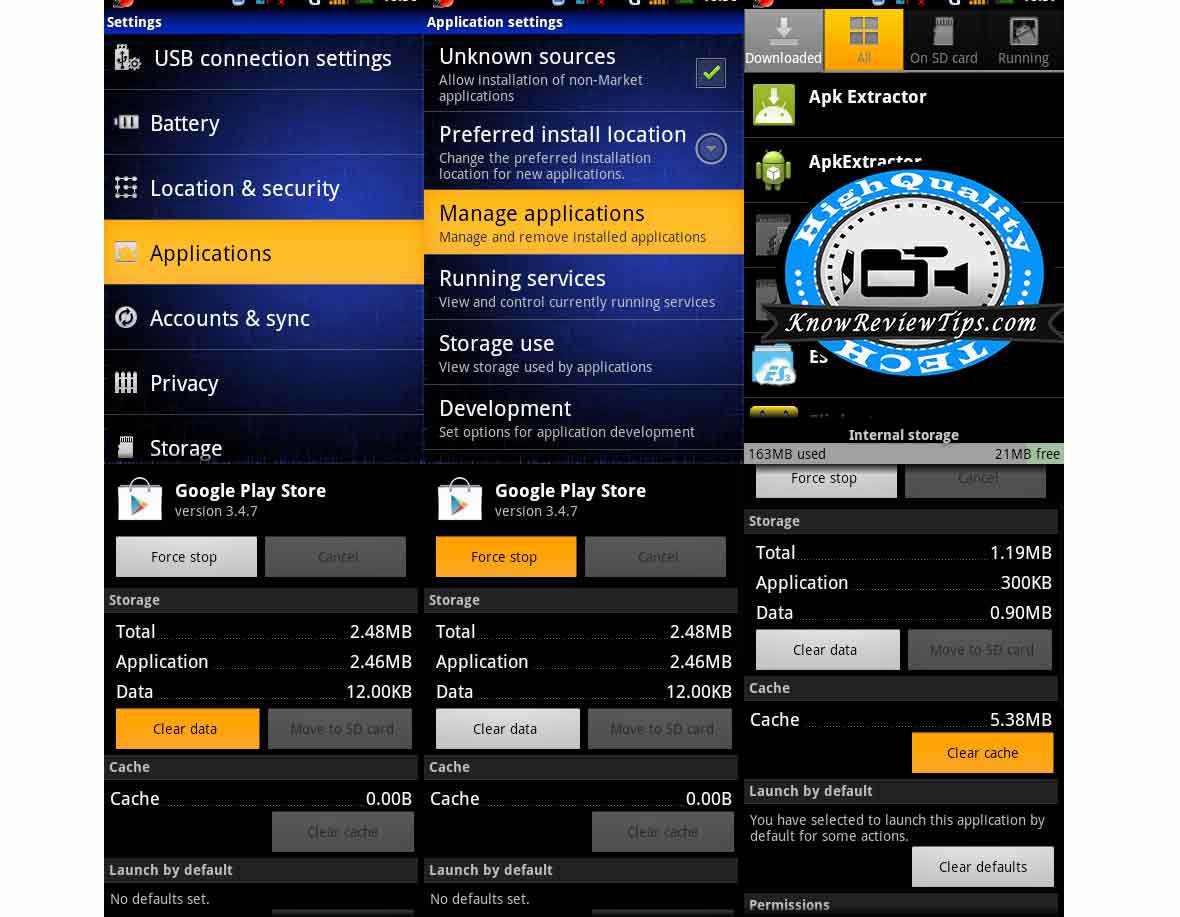This screenshot has height=917, width=1180.
Task: Expand the Preferred install location dropdown arrow
Action: tap(711, 149)
